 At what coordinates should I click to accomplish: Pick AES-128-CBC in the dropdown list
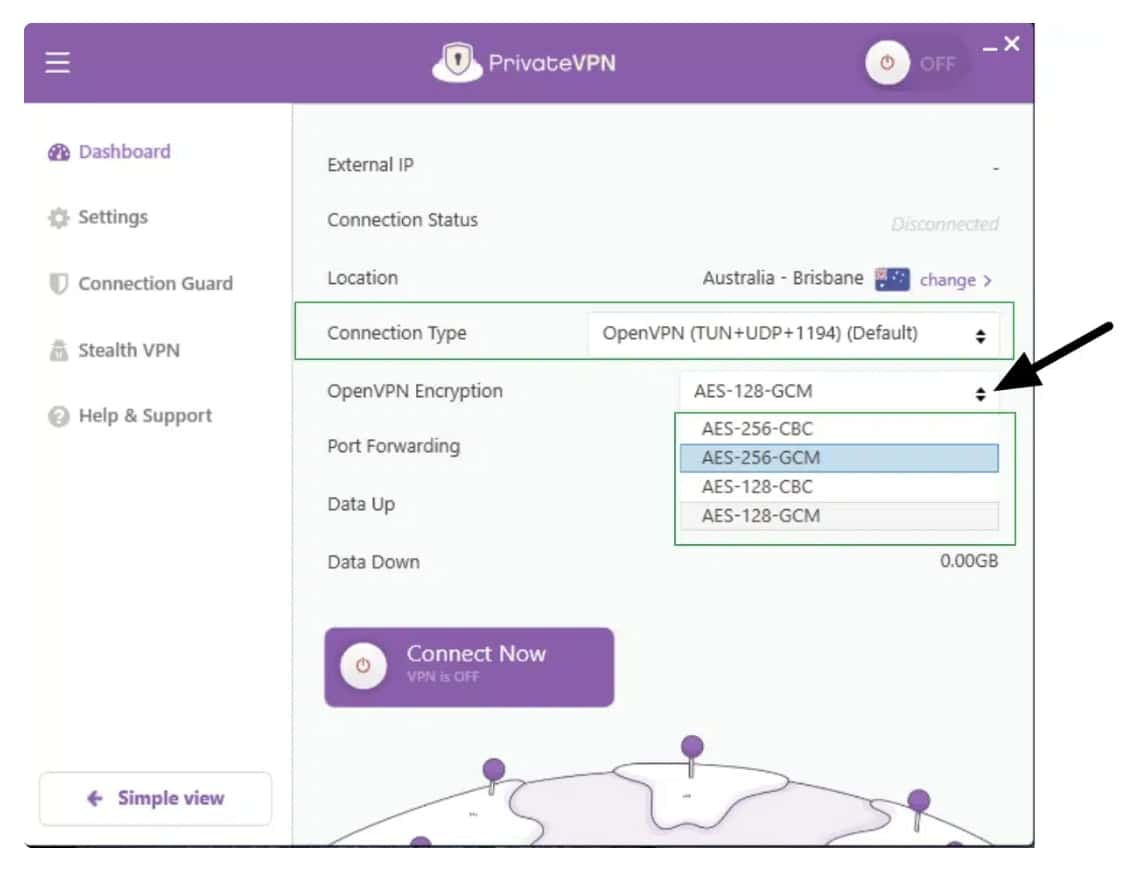[839, 487]
